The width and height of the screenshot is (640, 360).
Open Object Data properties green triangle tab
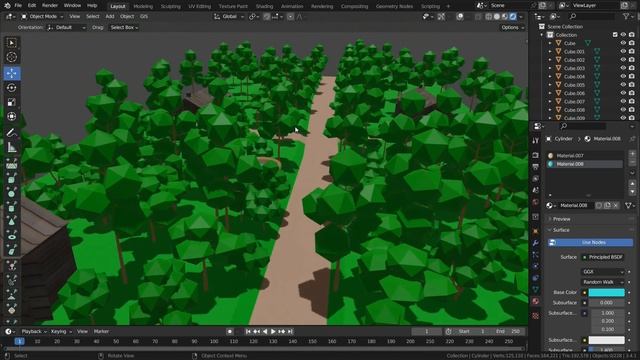click(x=536, y=289)
